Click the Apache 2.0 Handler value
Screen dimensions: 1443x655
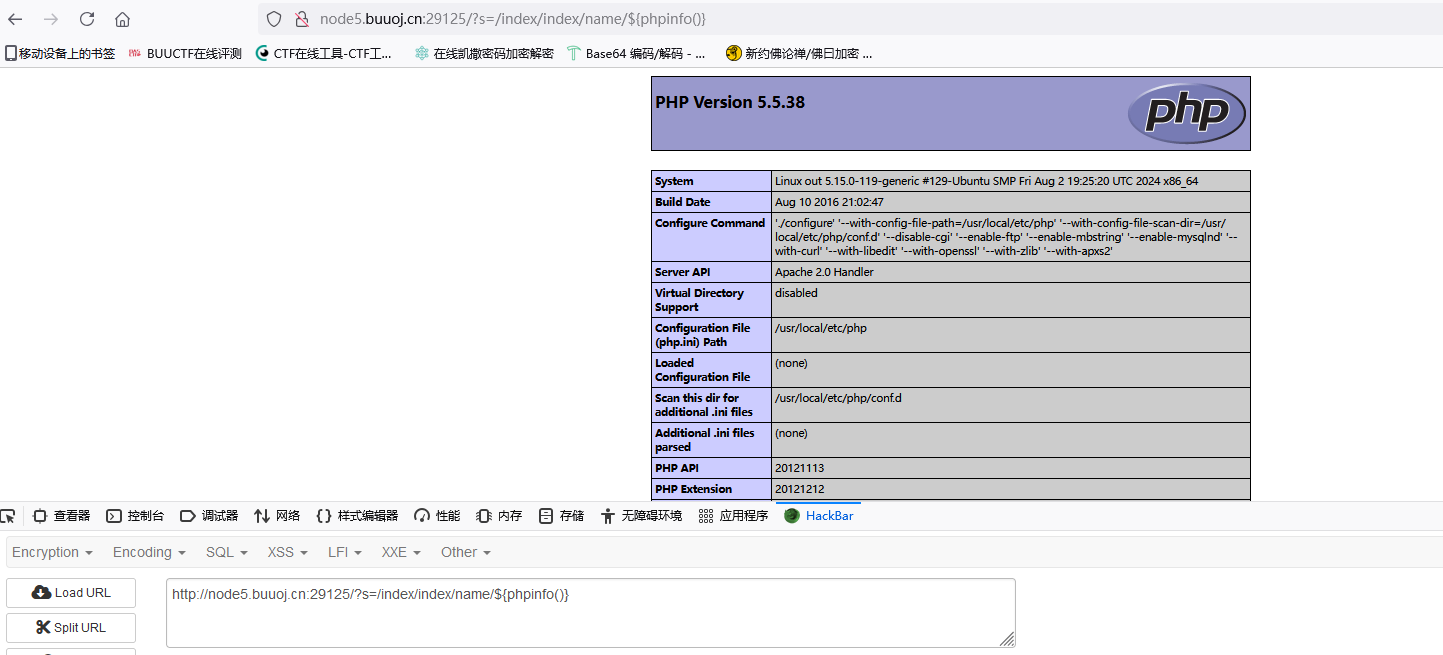(x=824, y=272)
